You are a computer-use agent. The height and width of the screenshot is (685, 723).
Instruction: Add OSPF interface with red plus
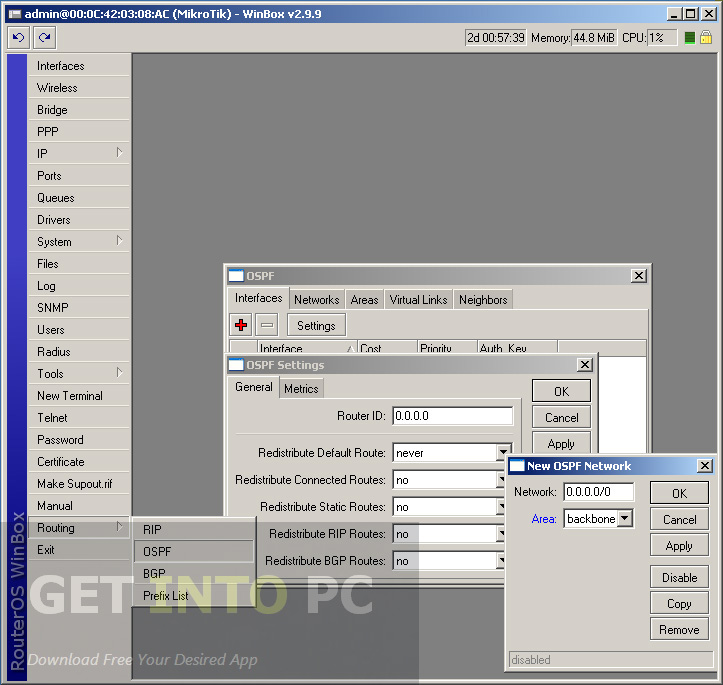tap(241, 325)
